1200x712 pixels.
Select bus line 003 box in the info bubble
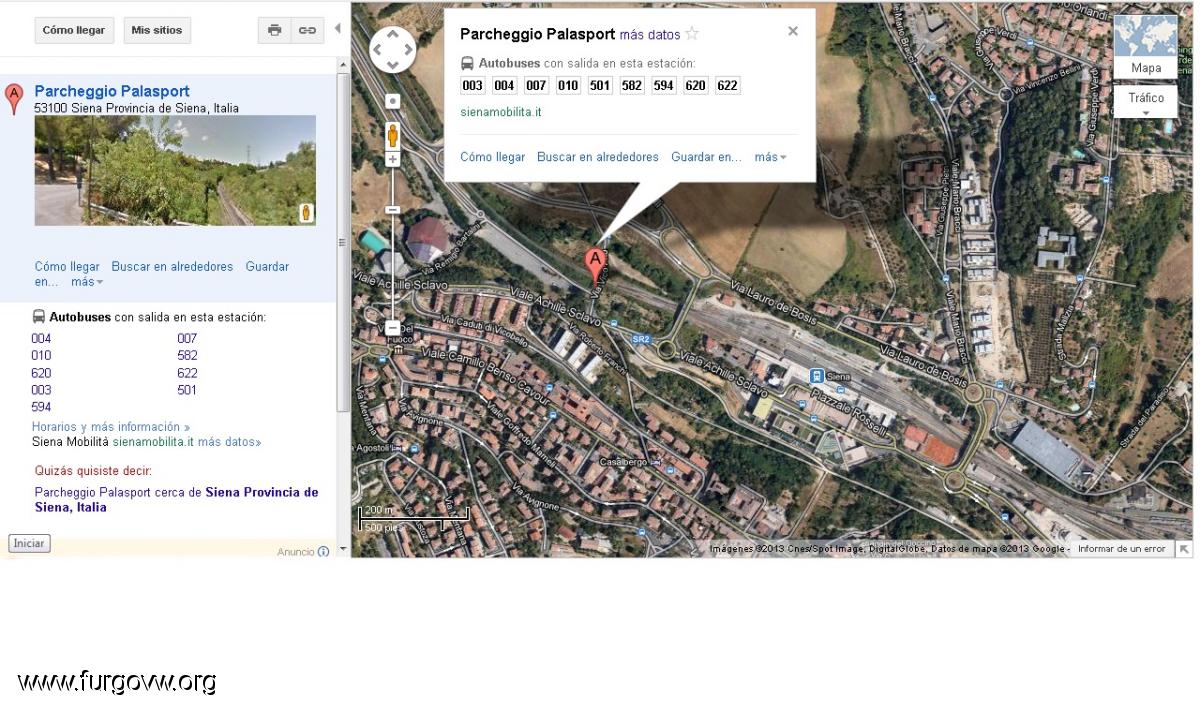click(472, 85)
